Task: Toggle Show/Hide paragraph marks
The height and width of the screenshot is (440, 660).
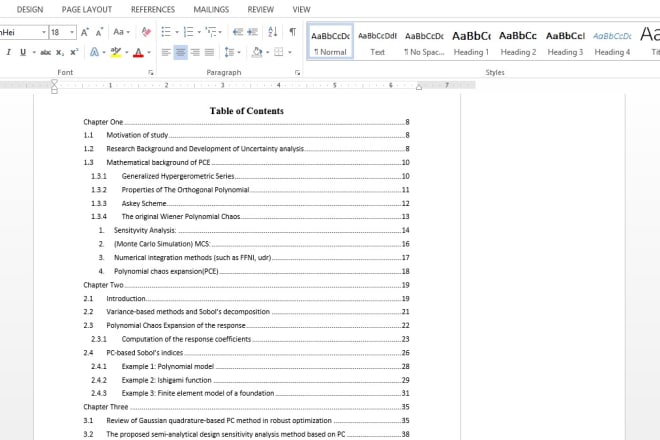Action: click(x=293, y=32)
